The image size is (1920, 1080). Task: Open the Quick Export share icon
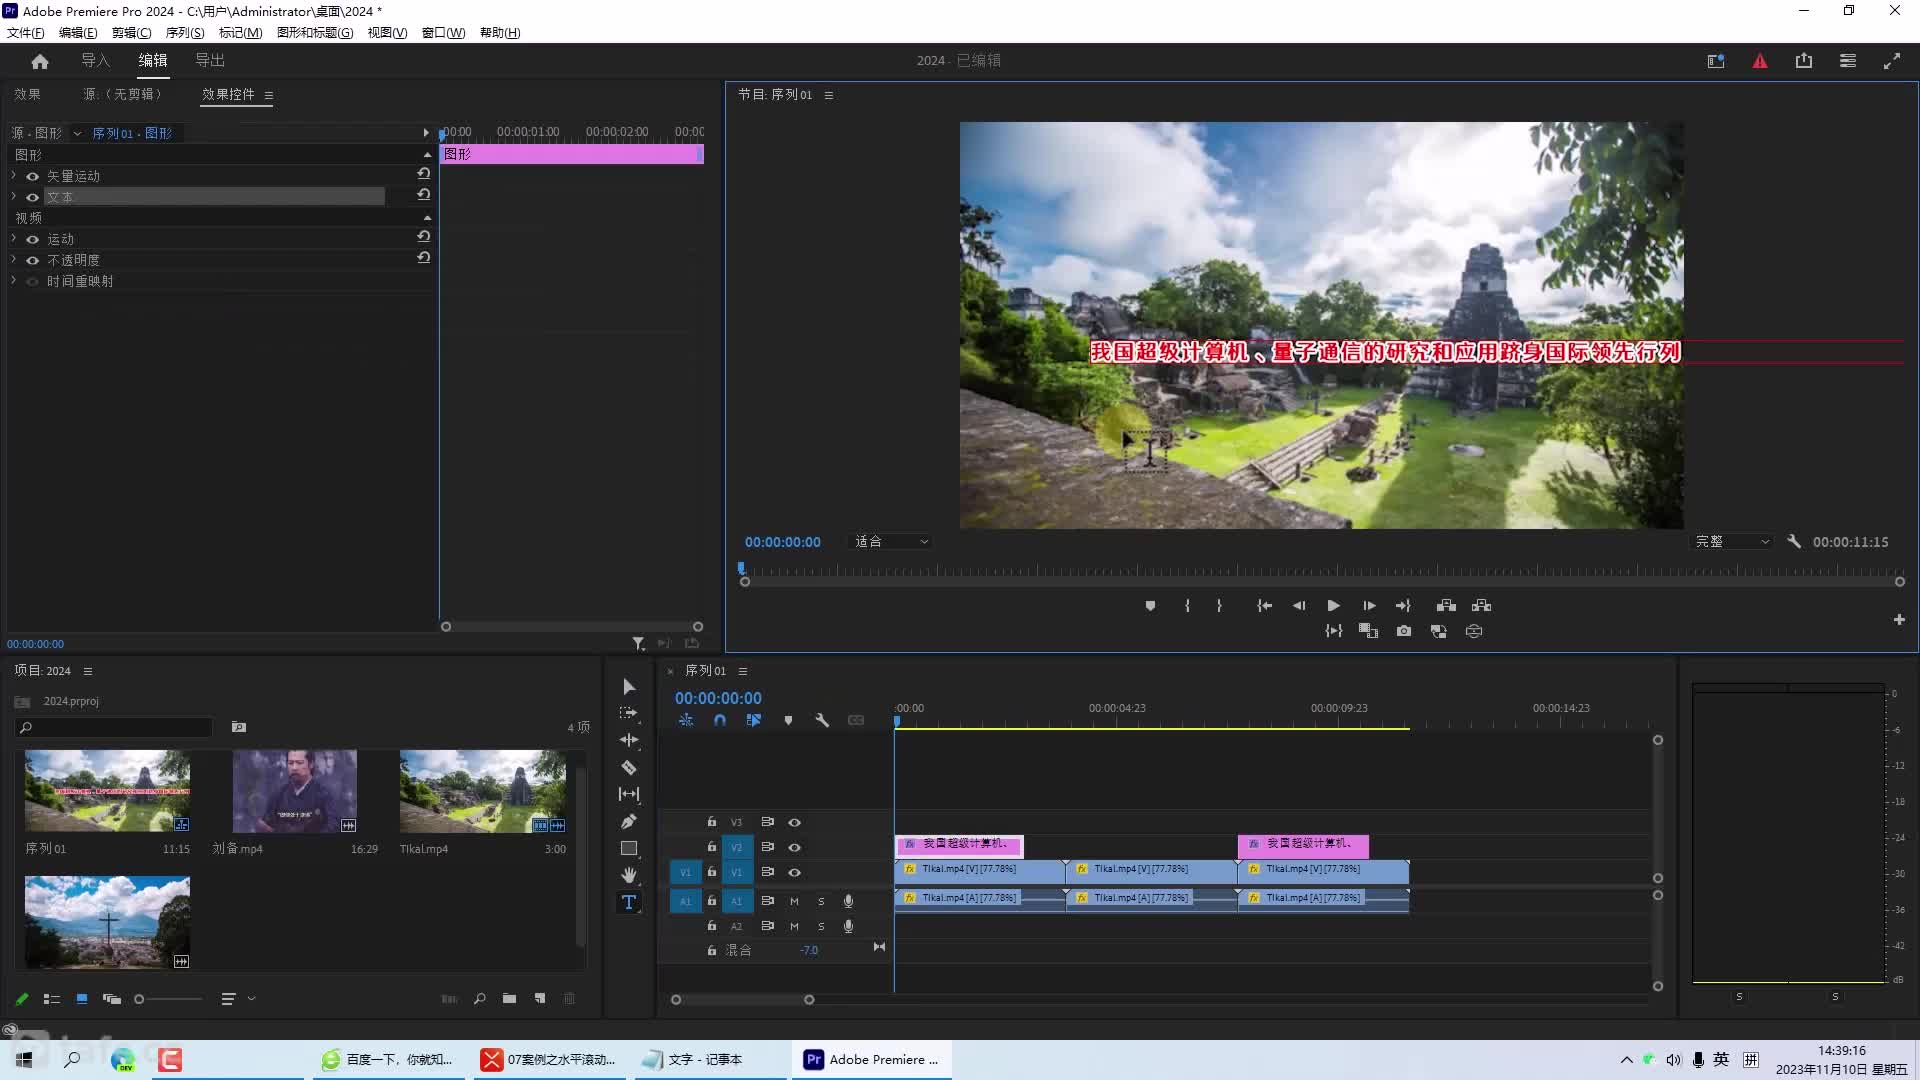[1804, 61]
